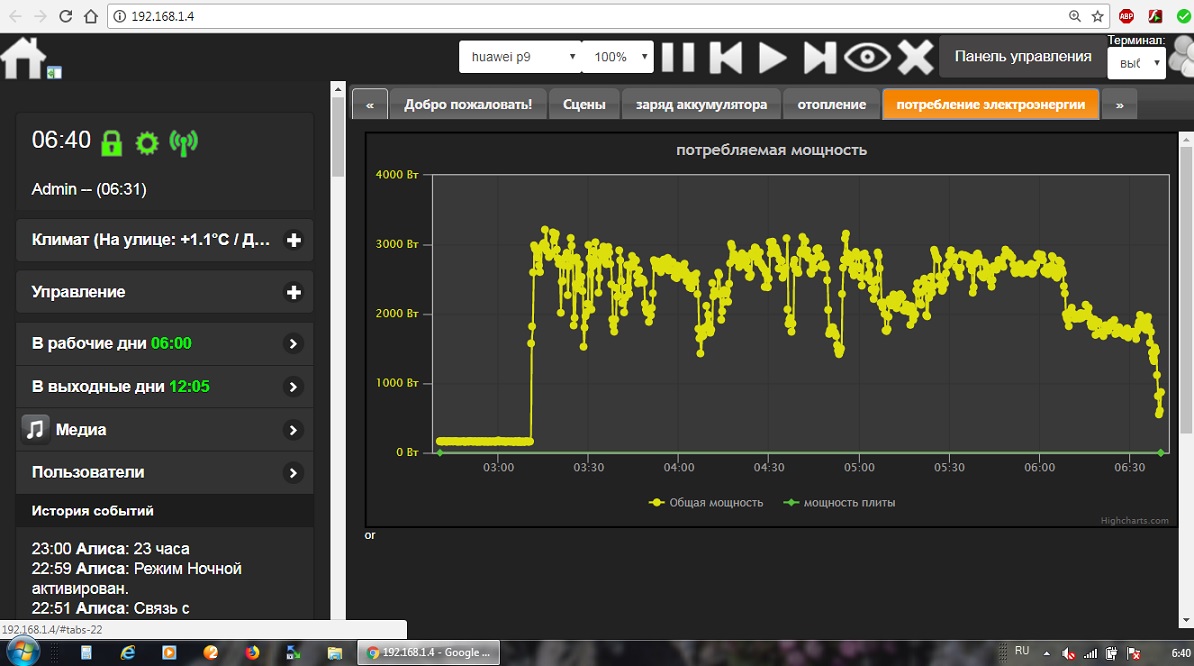
Task: Click the green wireless antenna icon
Action: [183, 142]
